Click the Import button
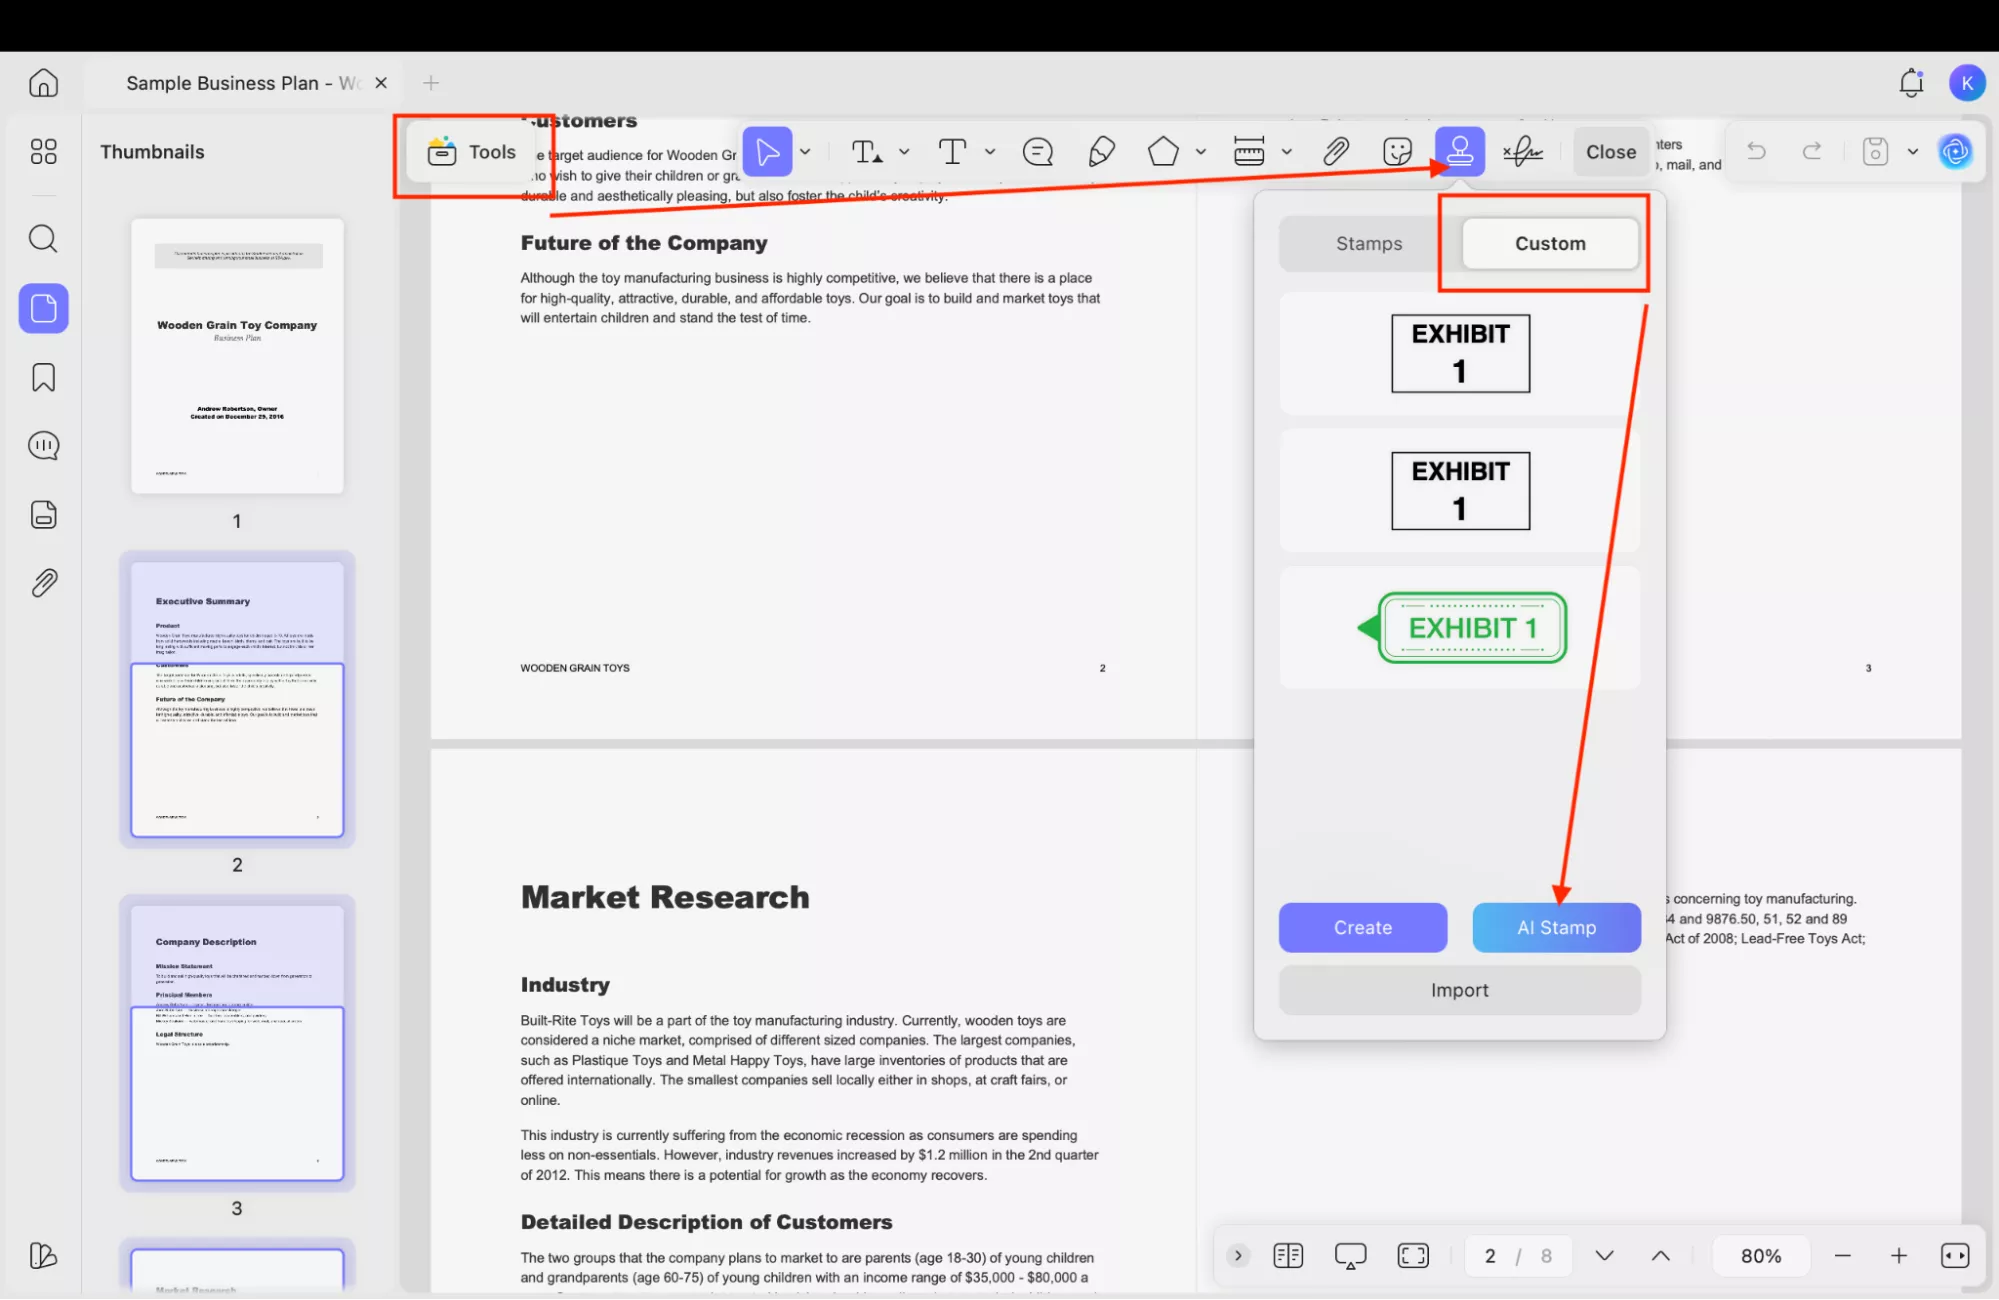 click(1459, 990)
